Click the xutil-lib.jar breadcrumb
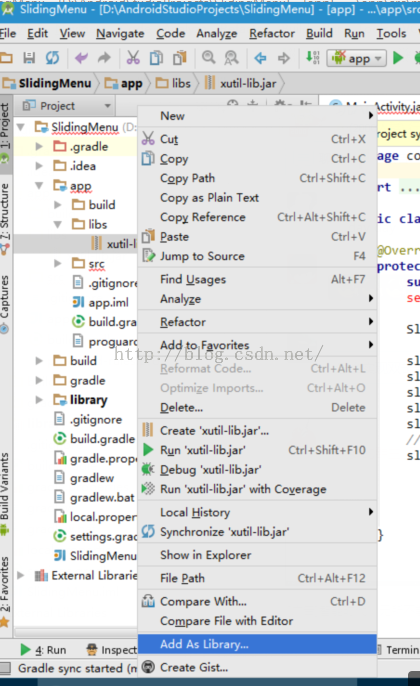420x686 pixels. pos(241,83)
